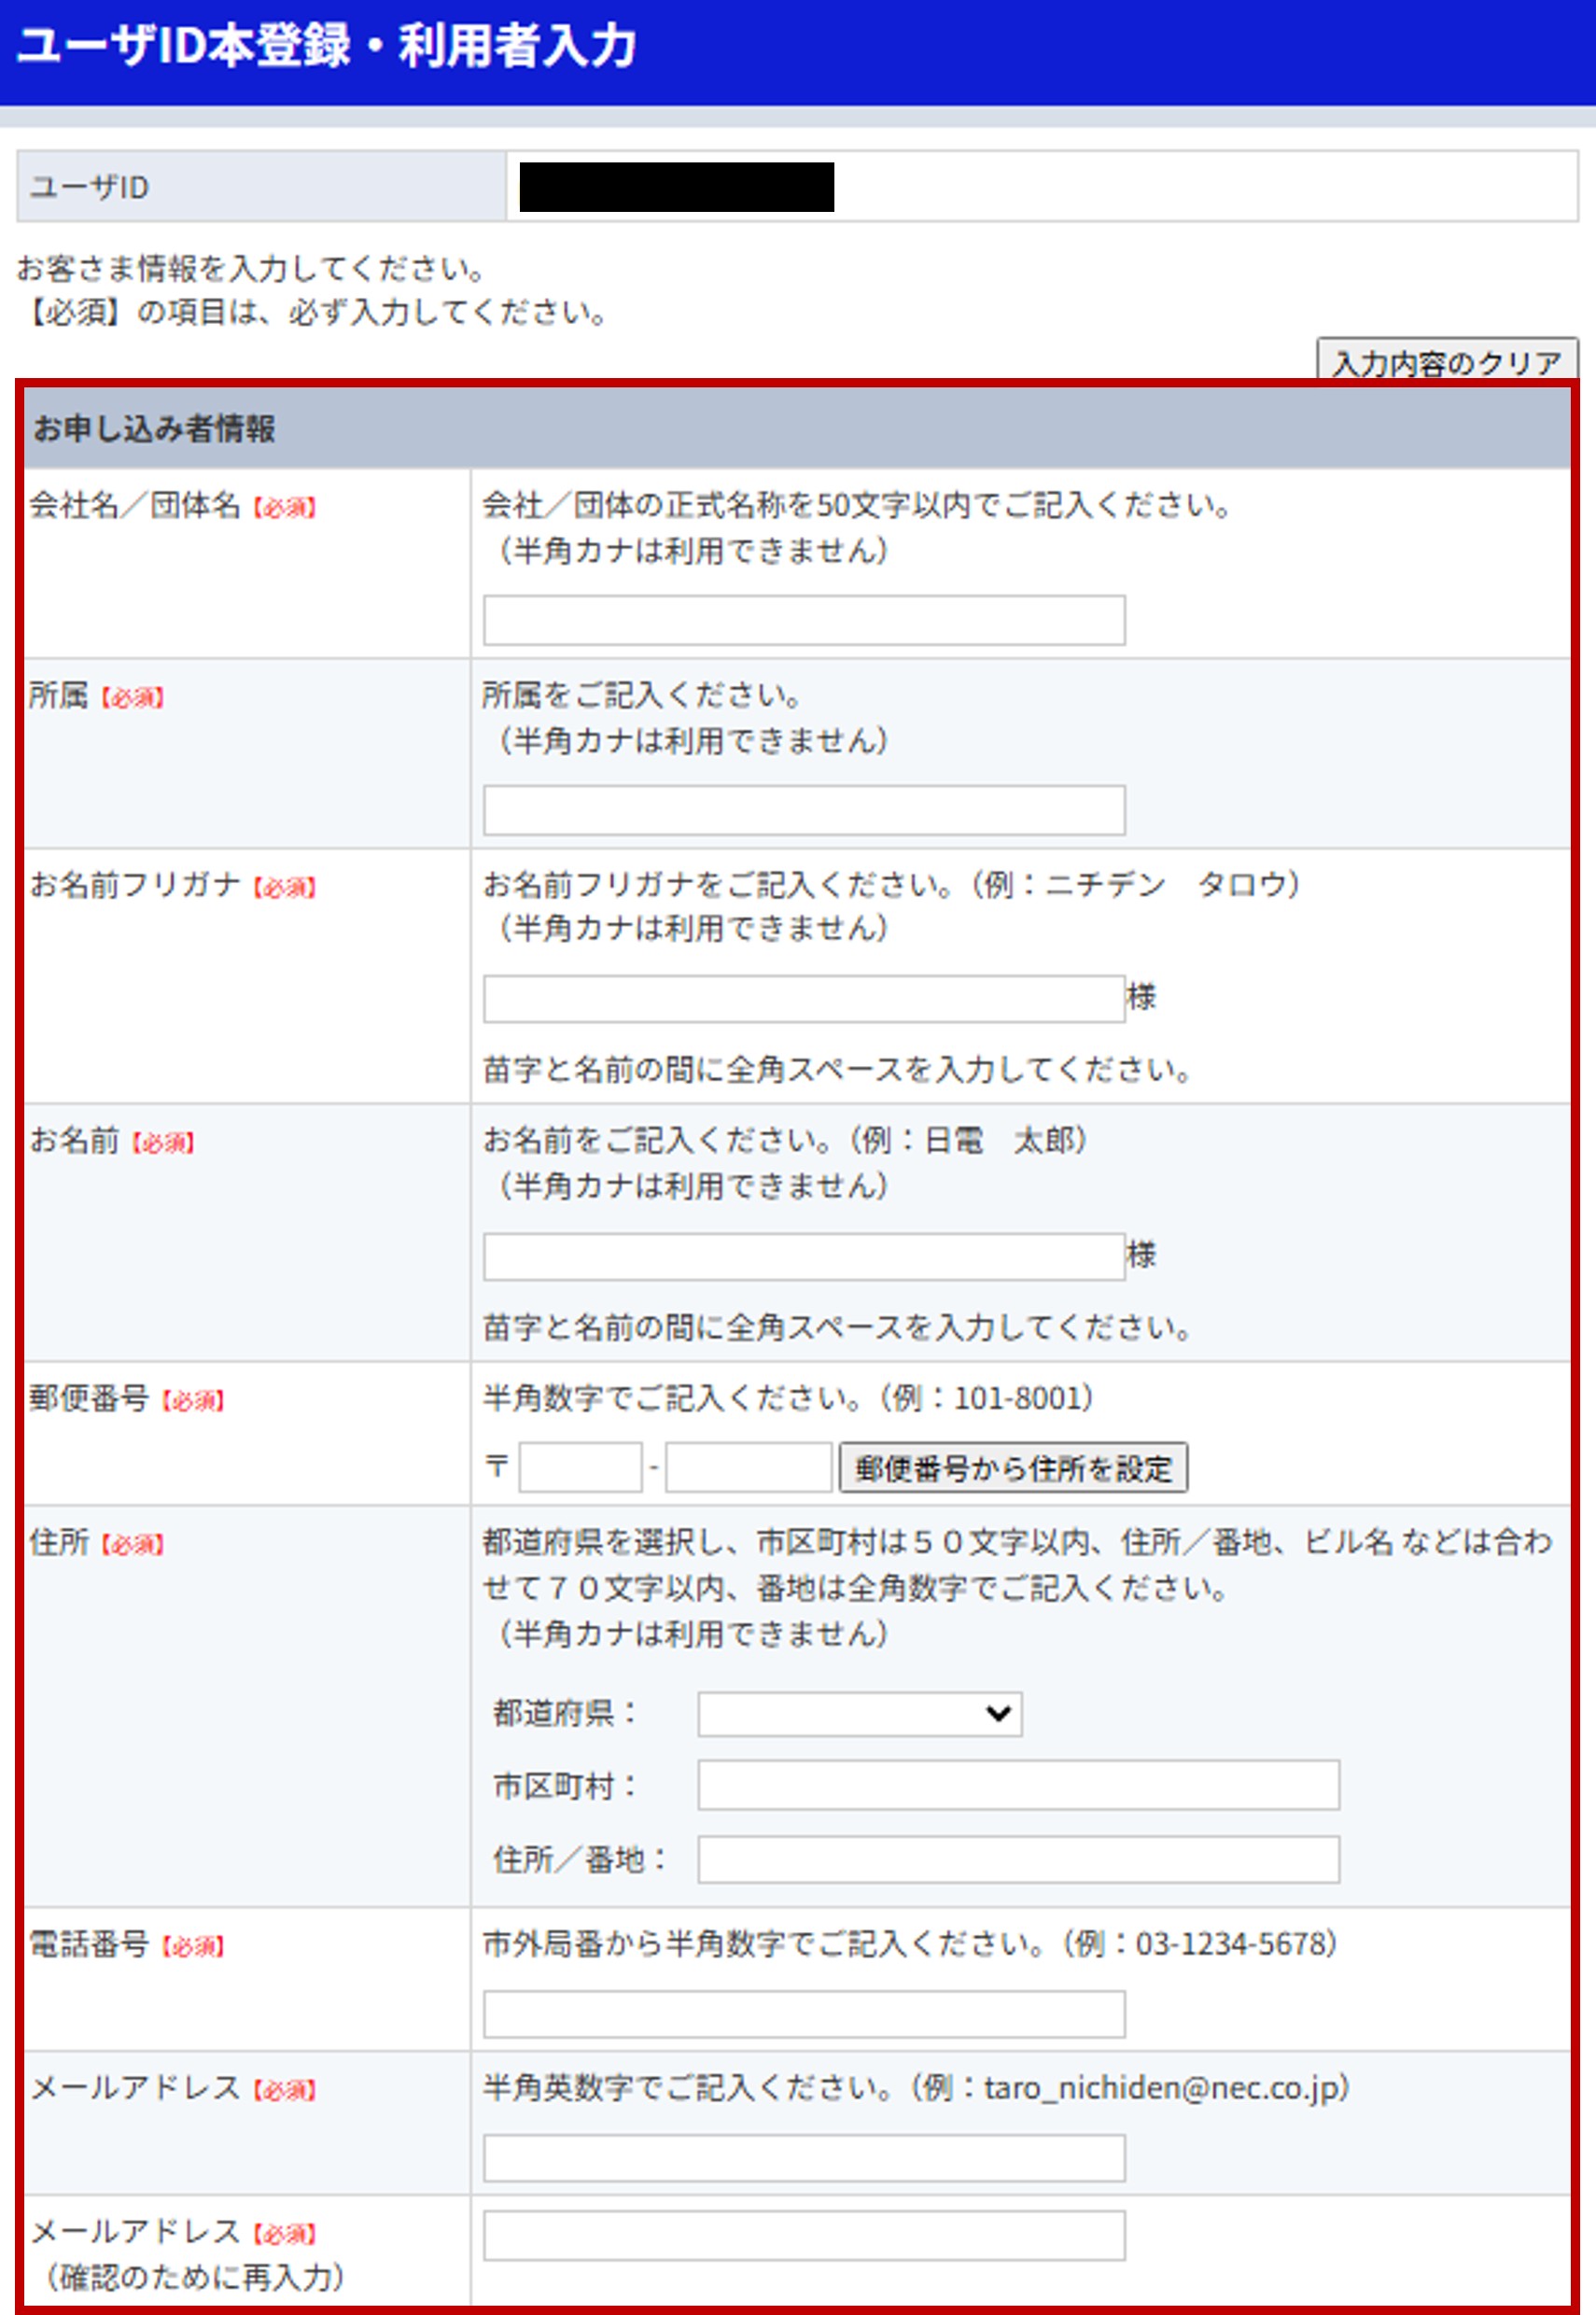This screenshot has width=1596, height=2315.
Task: Click the first メールアドレス input field
Action: 803,2158
